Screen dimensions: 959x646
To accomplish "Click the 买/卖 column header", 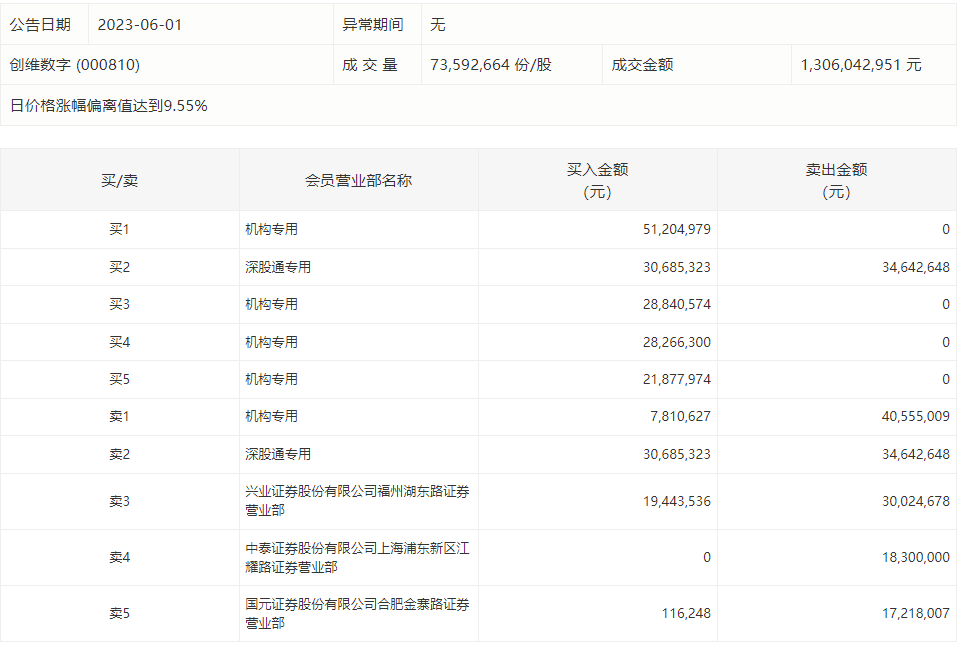I will pos(120,180).
